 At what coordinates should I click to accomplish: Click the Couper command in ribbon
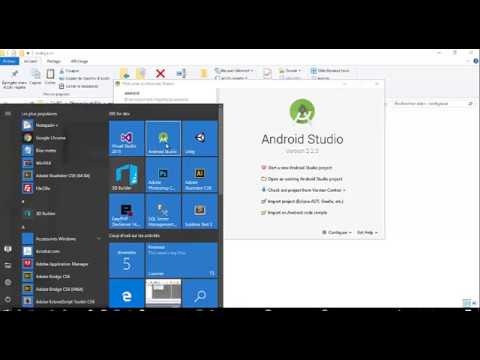click(69, 71)
